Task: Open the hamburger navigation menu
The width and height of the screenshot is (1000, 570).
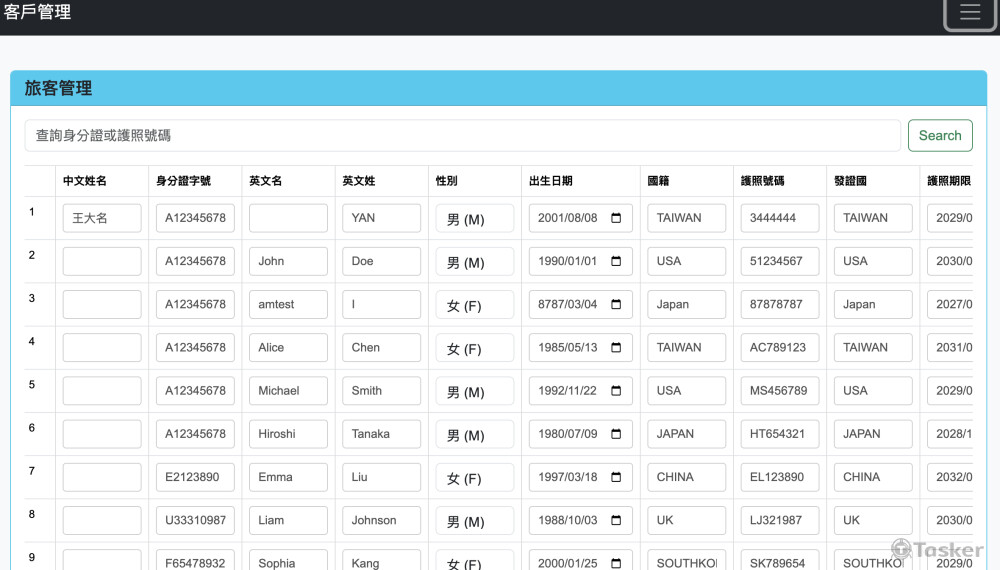Action: [970, 12]
